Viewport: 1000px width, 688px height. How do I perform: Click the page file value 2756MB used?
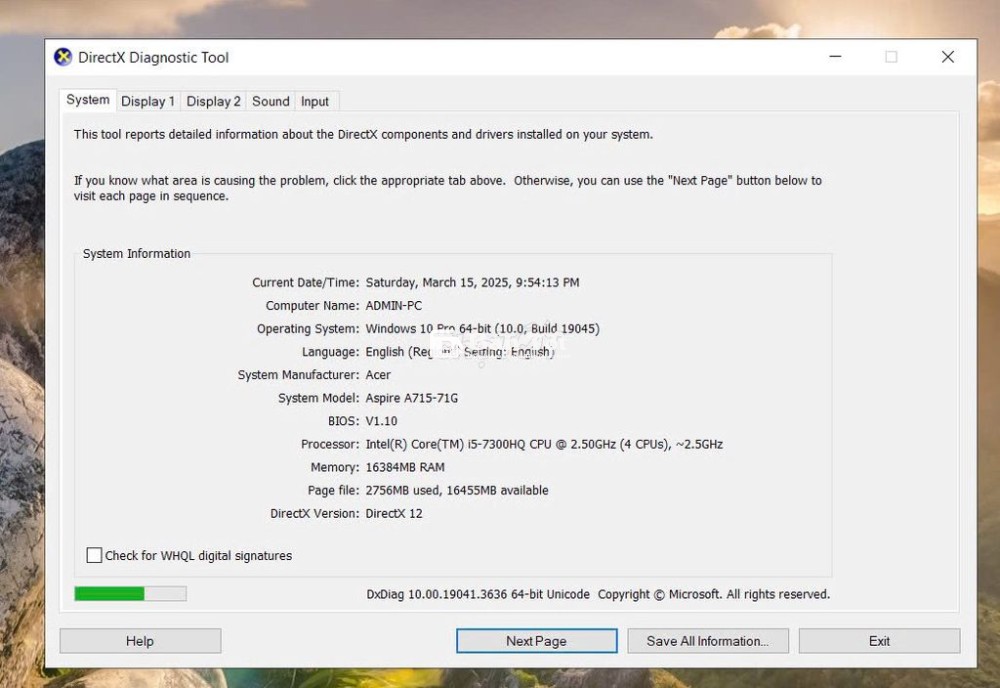[x=457, y=490]
